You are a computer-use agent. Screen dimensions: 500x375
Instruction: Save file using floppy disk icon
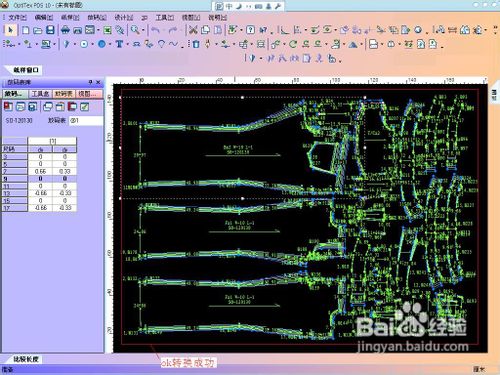tap(50, 30)
